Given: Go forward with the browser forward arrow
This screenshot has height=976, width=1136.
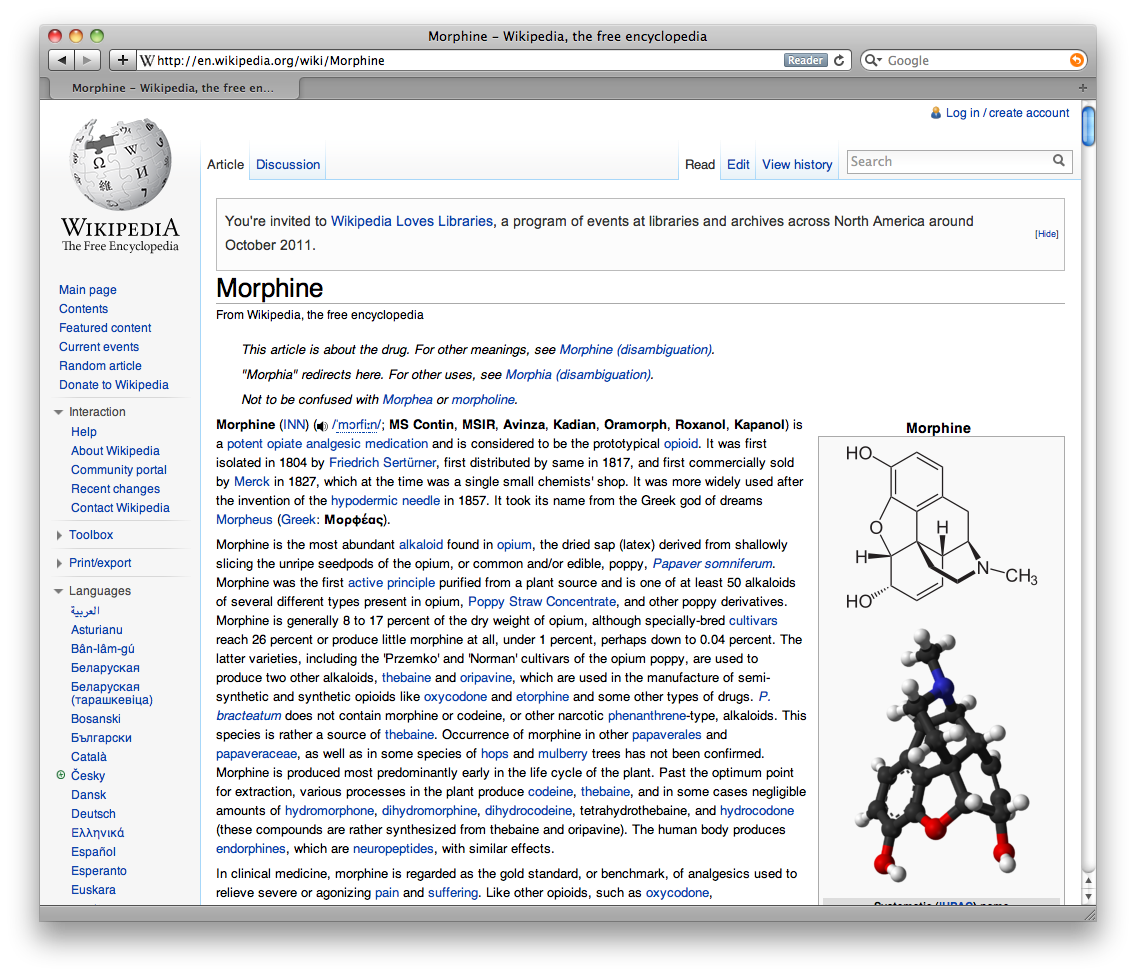Looking at the screenshot, I should [87, 60].
